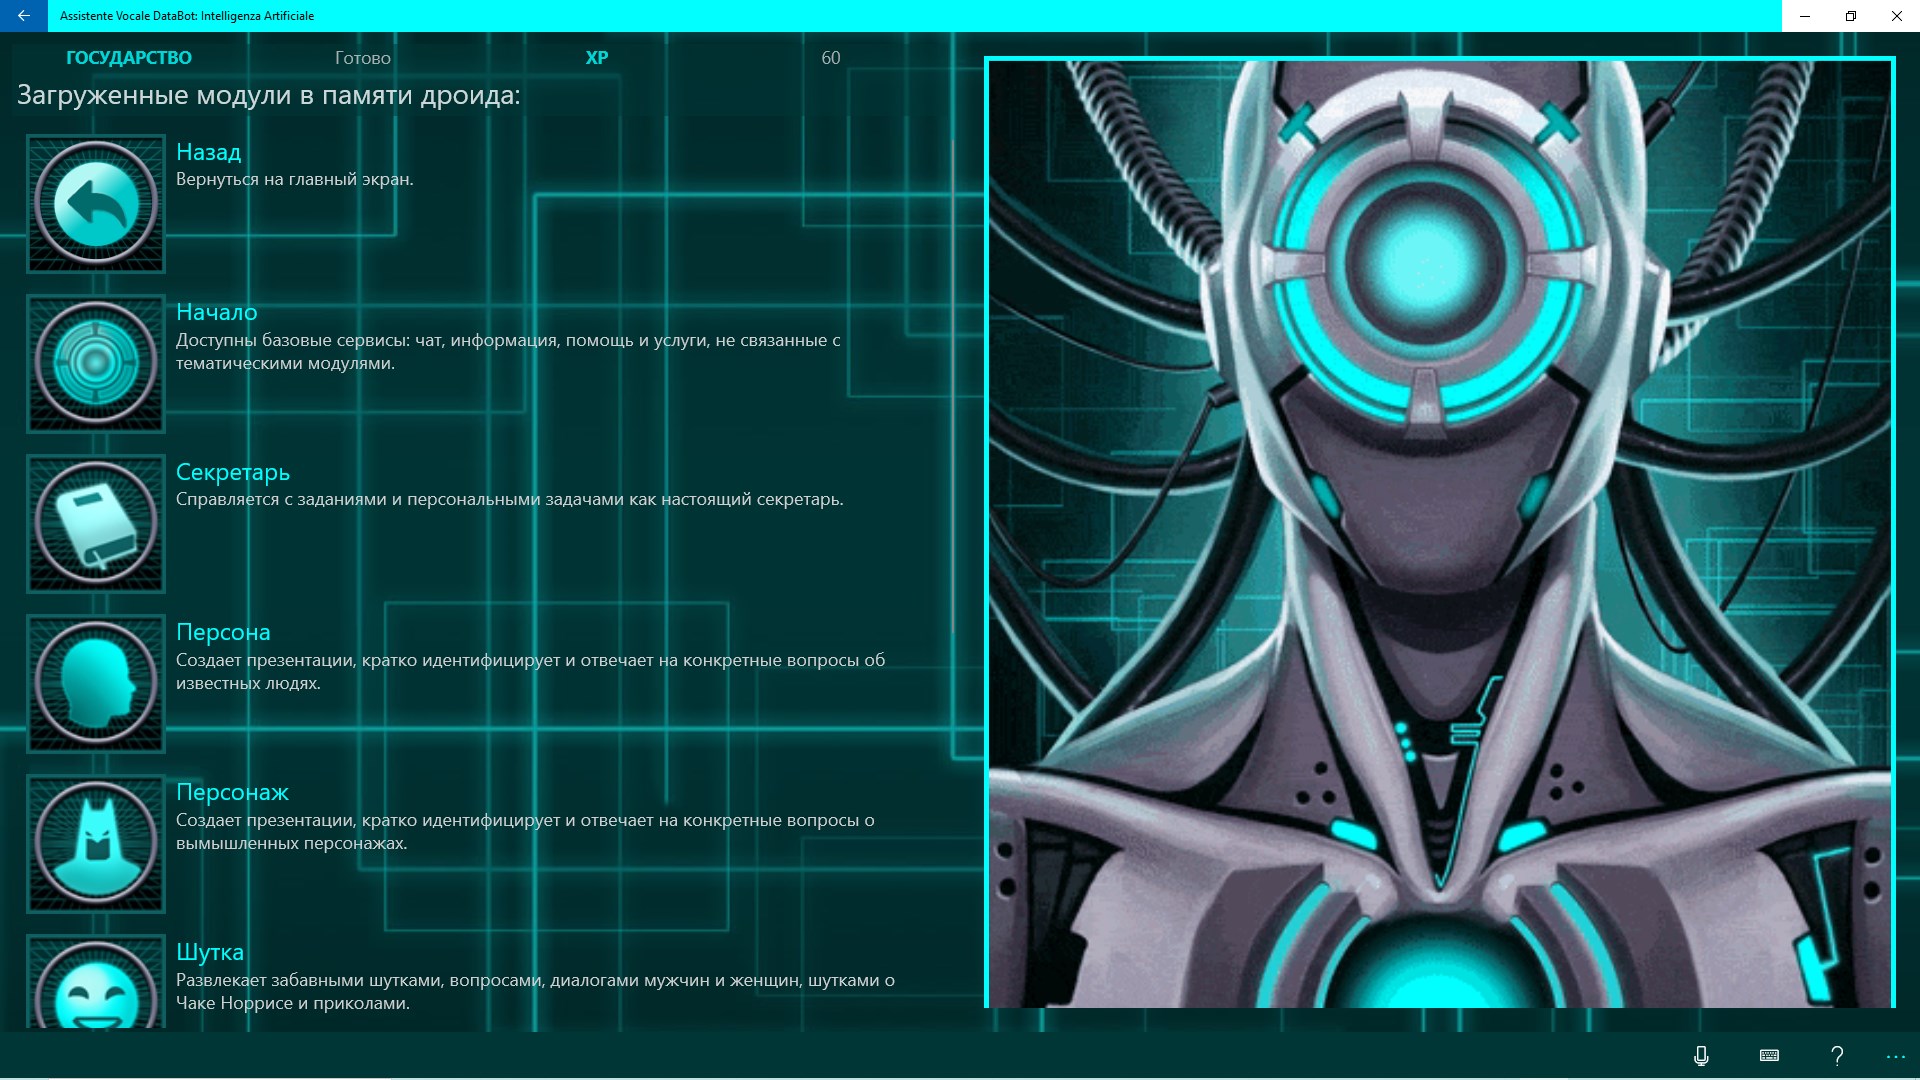Select the Персонаж module bat-mask icon
Viewport: 1920px width, 1080px height.
[x=96, y=844]
